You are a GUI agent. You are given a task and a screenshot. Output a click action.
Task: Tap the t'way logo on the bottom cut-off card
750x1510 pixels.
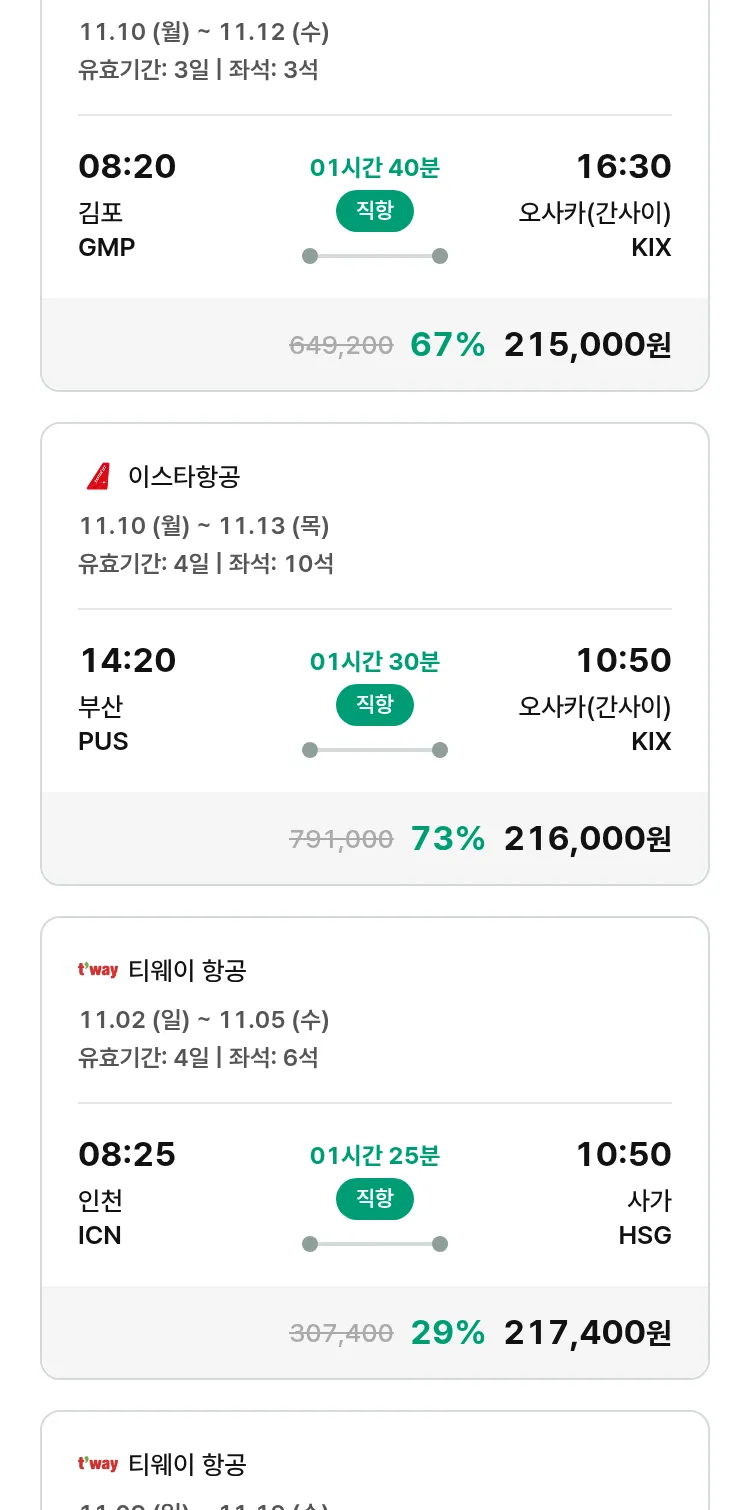click(98, 1464)
